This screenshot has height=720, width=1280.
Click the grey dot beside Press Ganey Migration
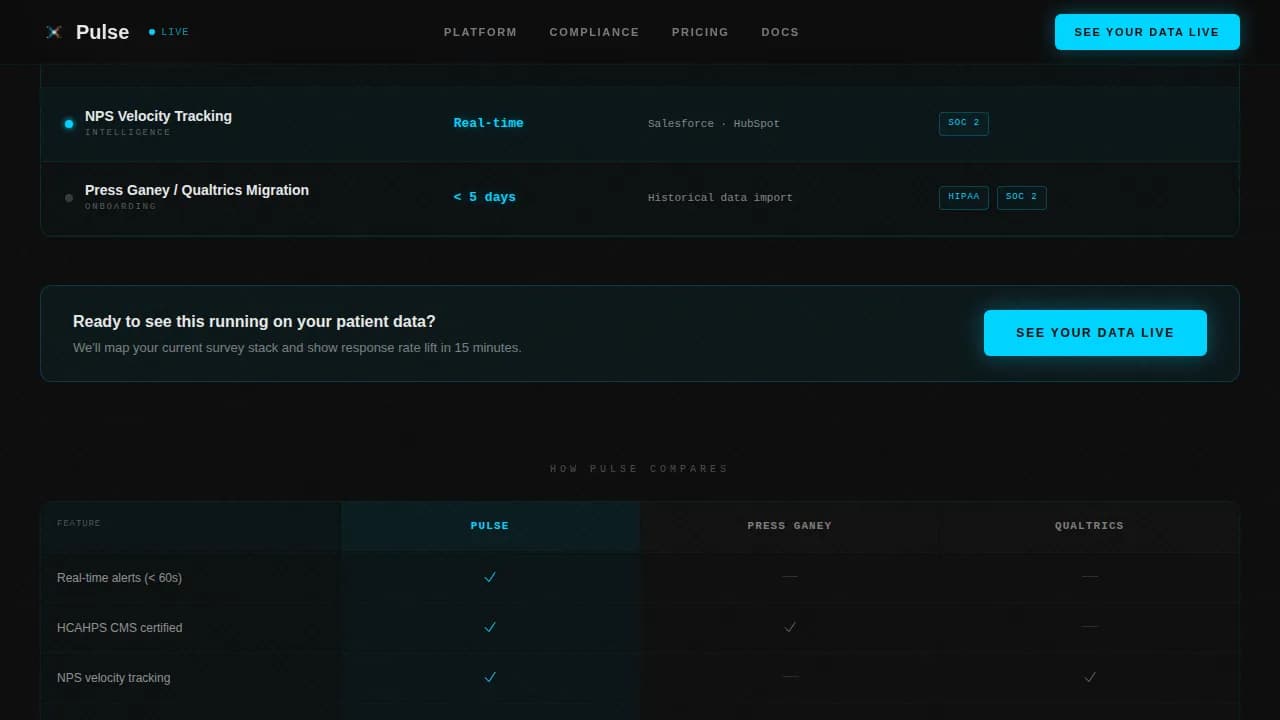point(69,198)
